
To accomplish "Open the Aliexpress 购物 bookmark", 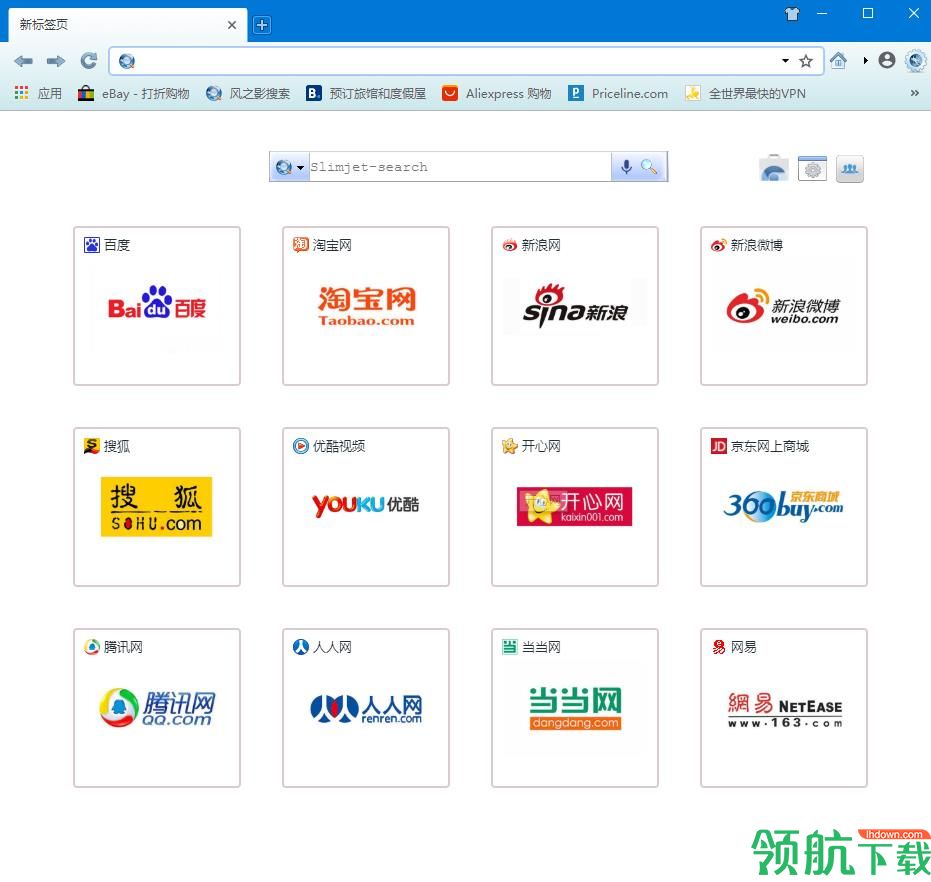I will click(496, 93).
